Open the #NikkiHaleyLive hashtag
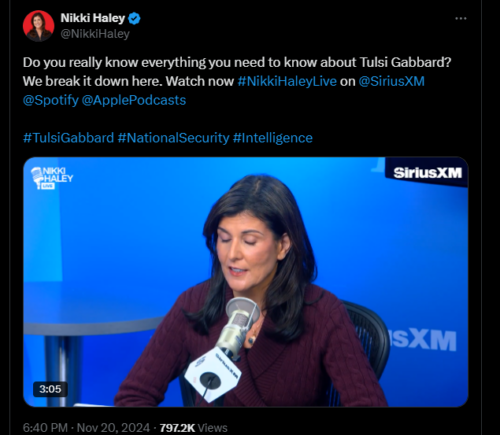The image size is (500, 435). (287, 81)
